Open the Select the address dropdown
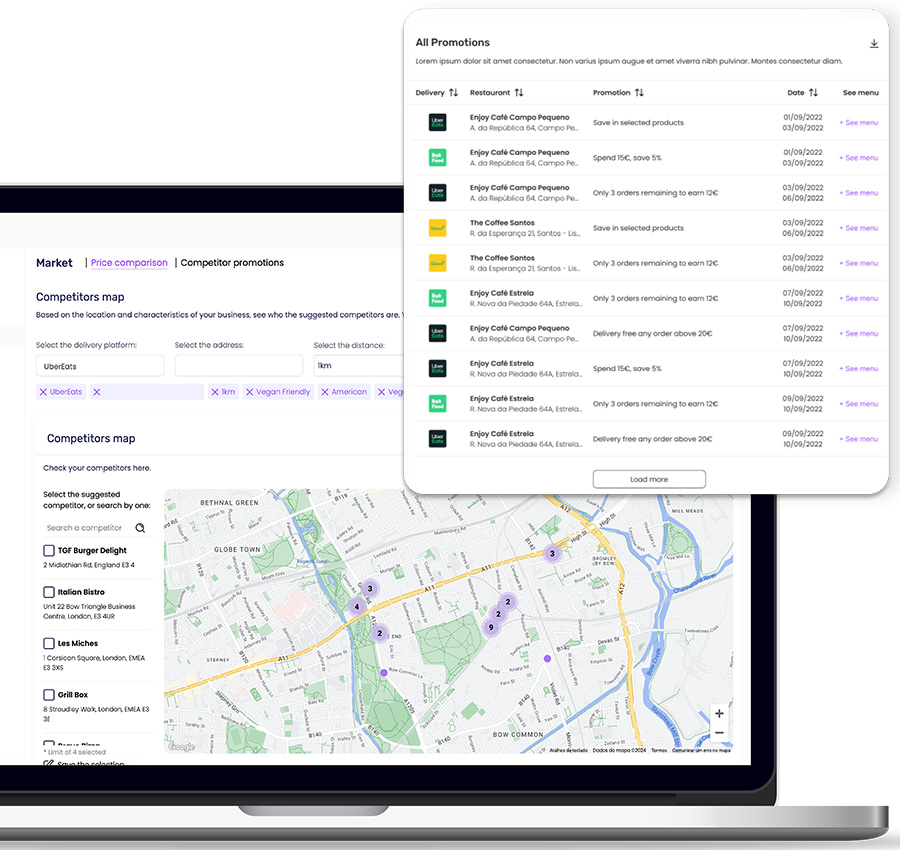Viewport: 900px width, 850px height. [239, 366]
